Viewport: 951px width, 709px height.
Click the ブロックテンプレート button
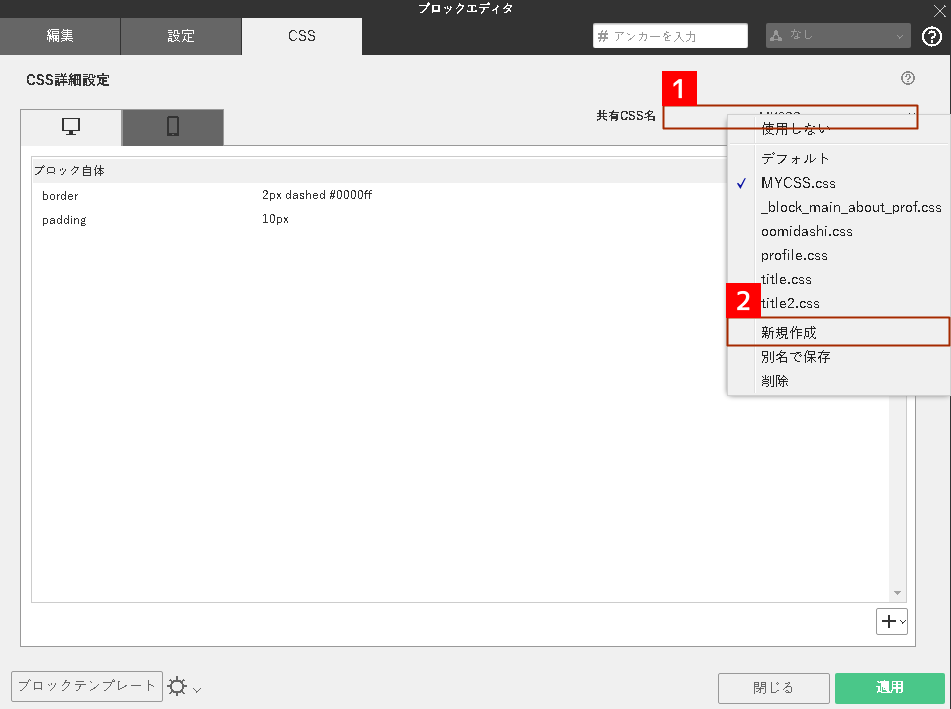pos(87,686)
